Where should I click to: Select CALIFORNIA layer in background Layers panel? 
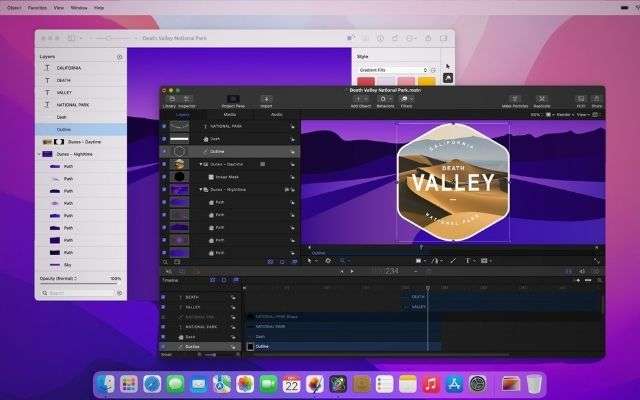pos(81,68)
